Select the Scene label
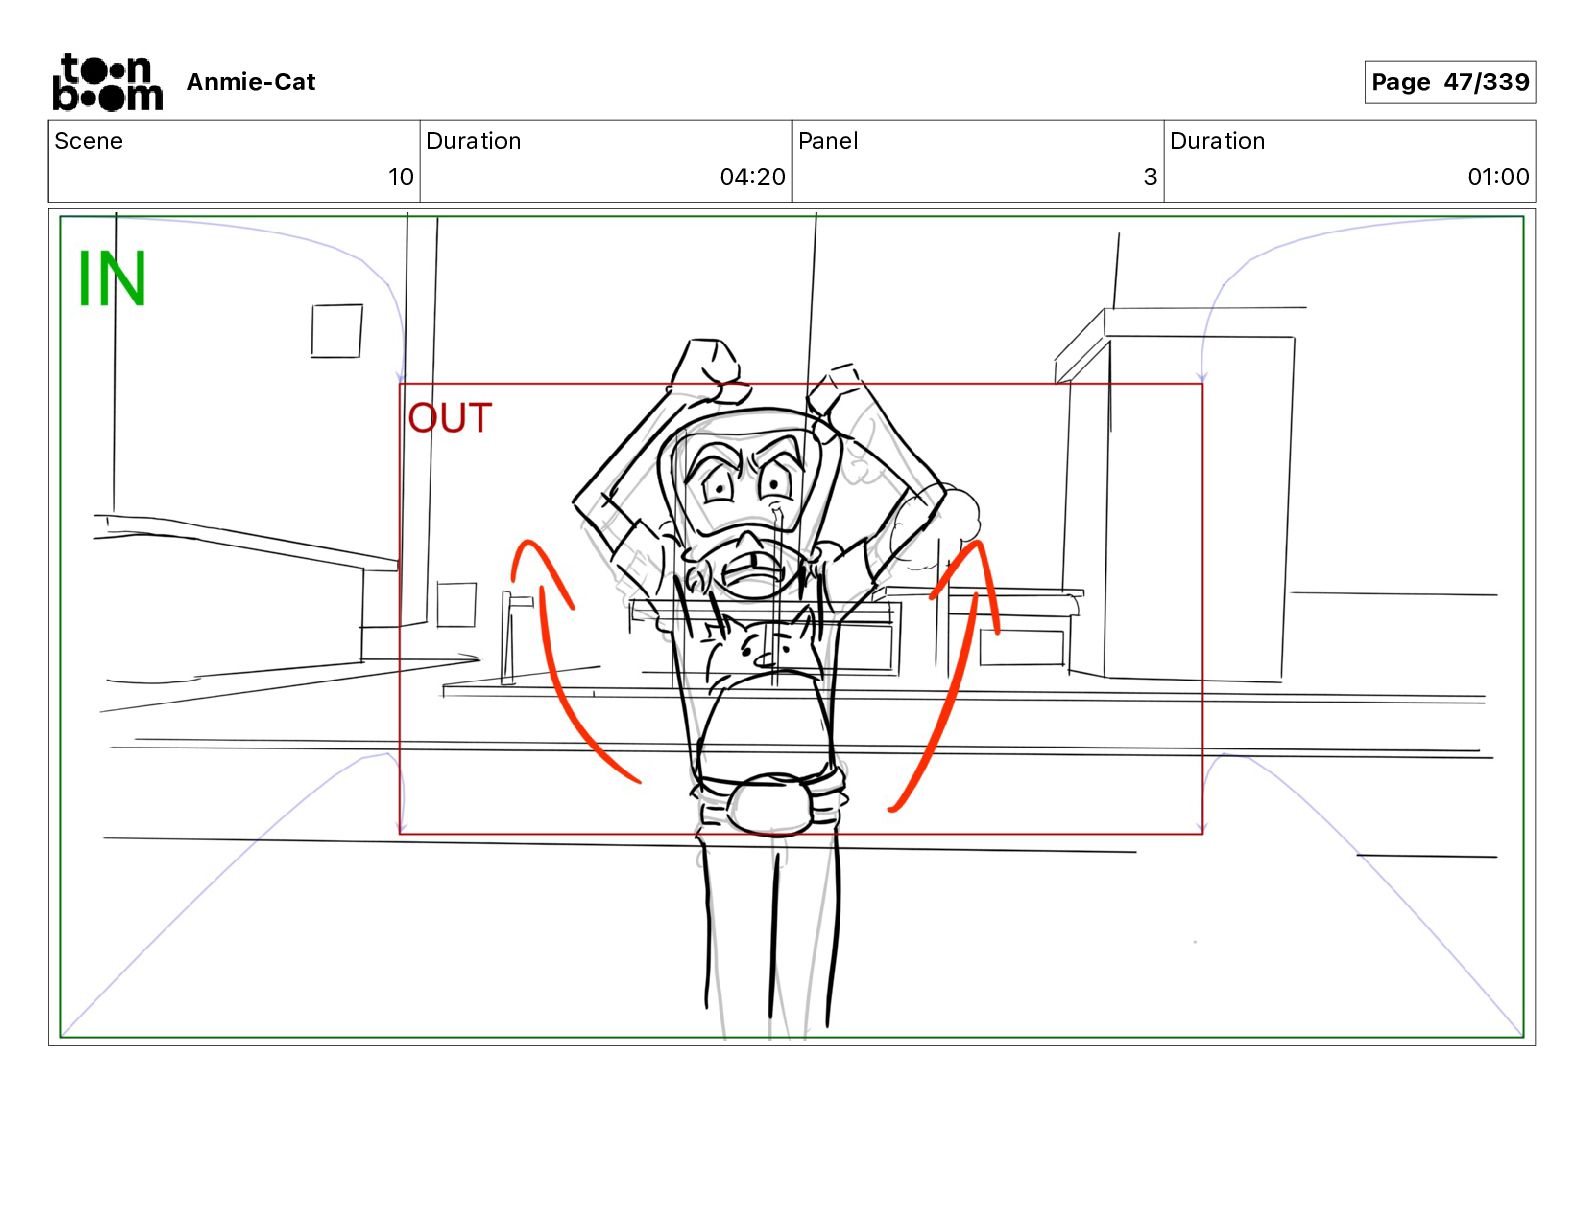 (89, 141)
